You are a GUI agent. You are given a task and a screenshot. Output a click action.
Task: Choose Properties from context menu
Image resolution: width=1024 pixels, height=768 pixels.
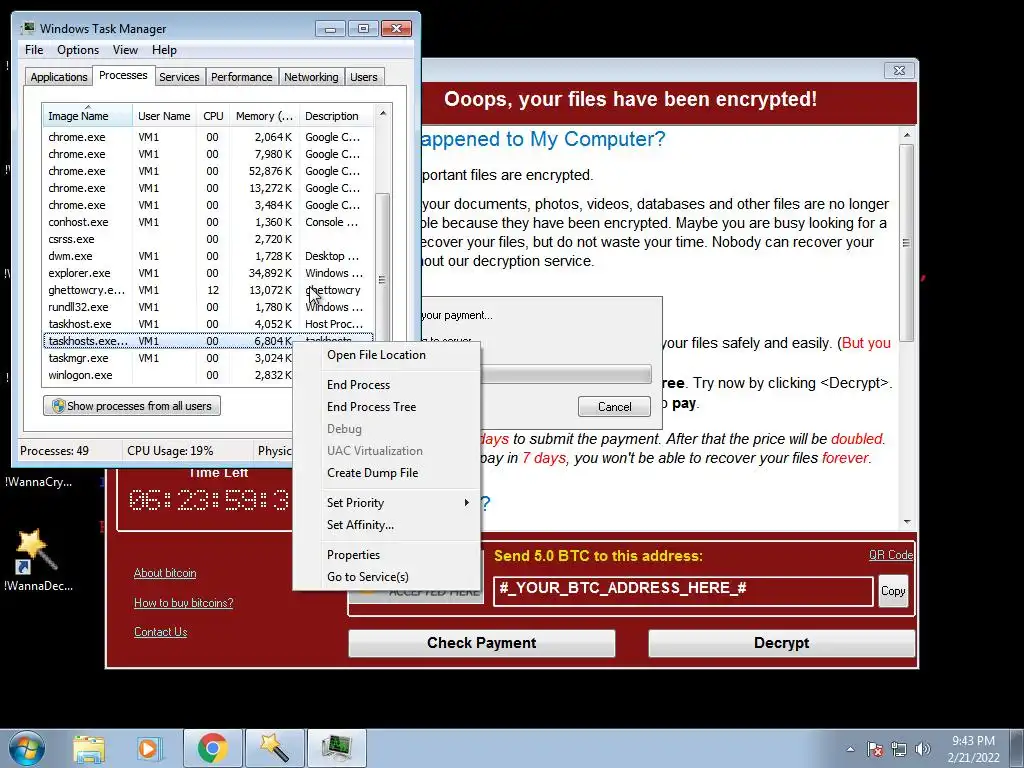pos(387,555)
